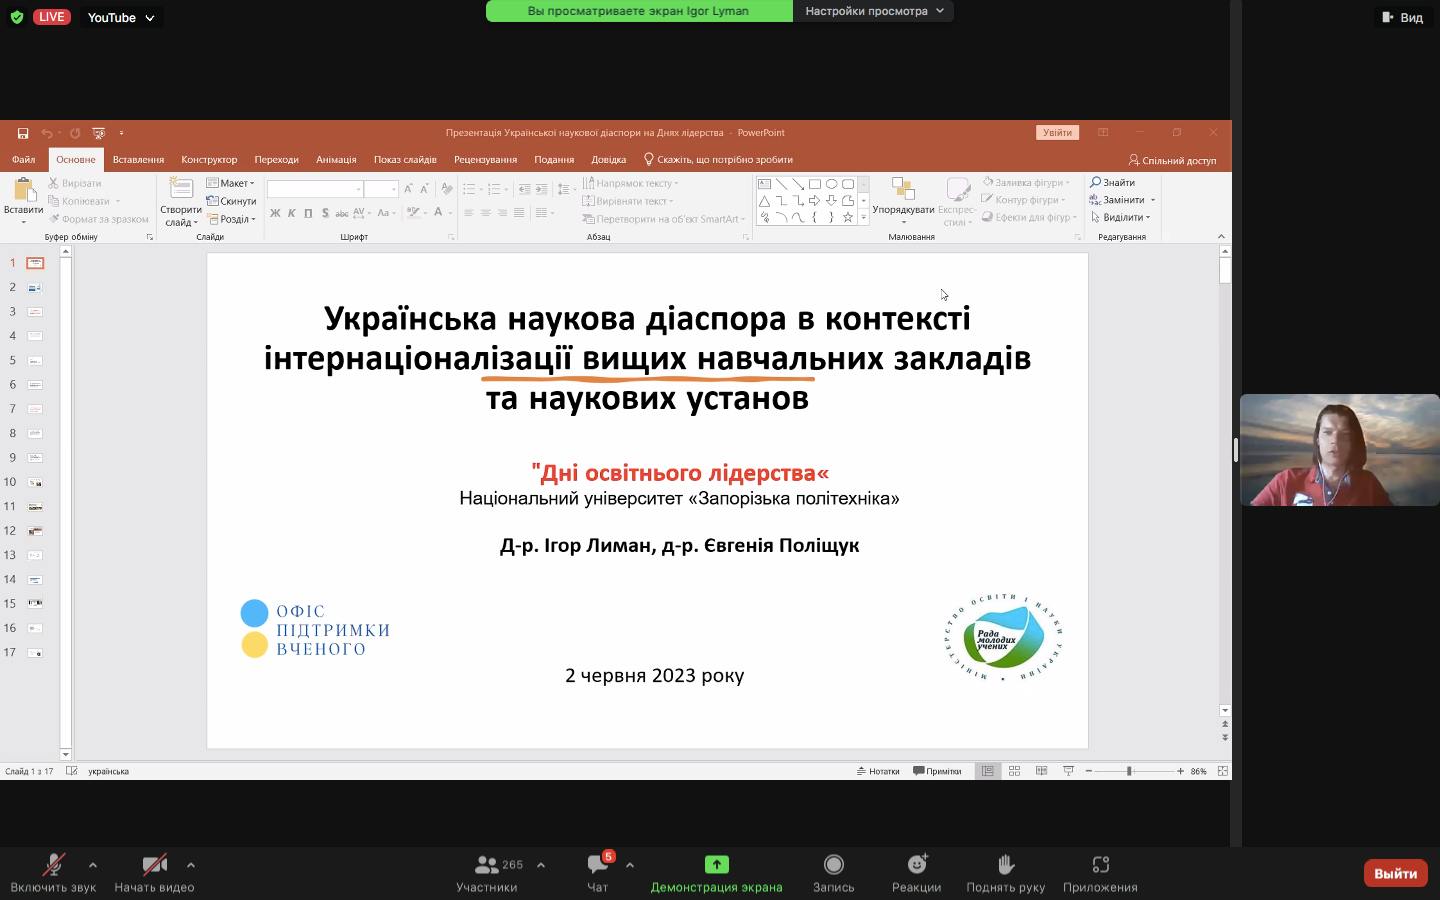Screen dimensions: 1440x900
Task: Expand the view settings dropdown
Action: 873,11
